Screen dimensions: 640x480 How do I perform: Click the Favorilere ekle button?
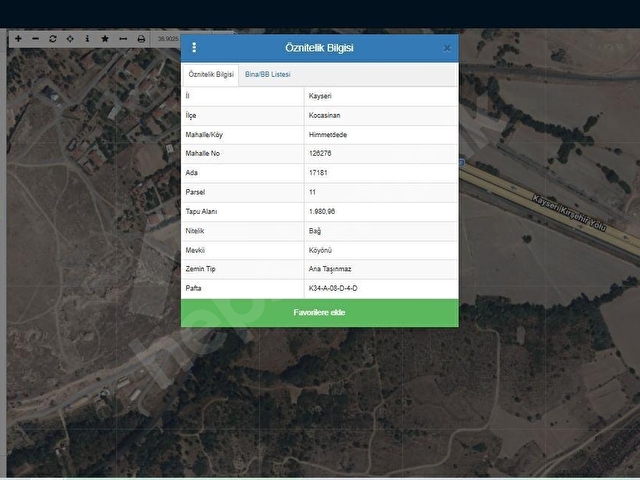click(x=320, y=313)
